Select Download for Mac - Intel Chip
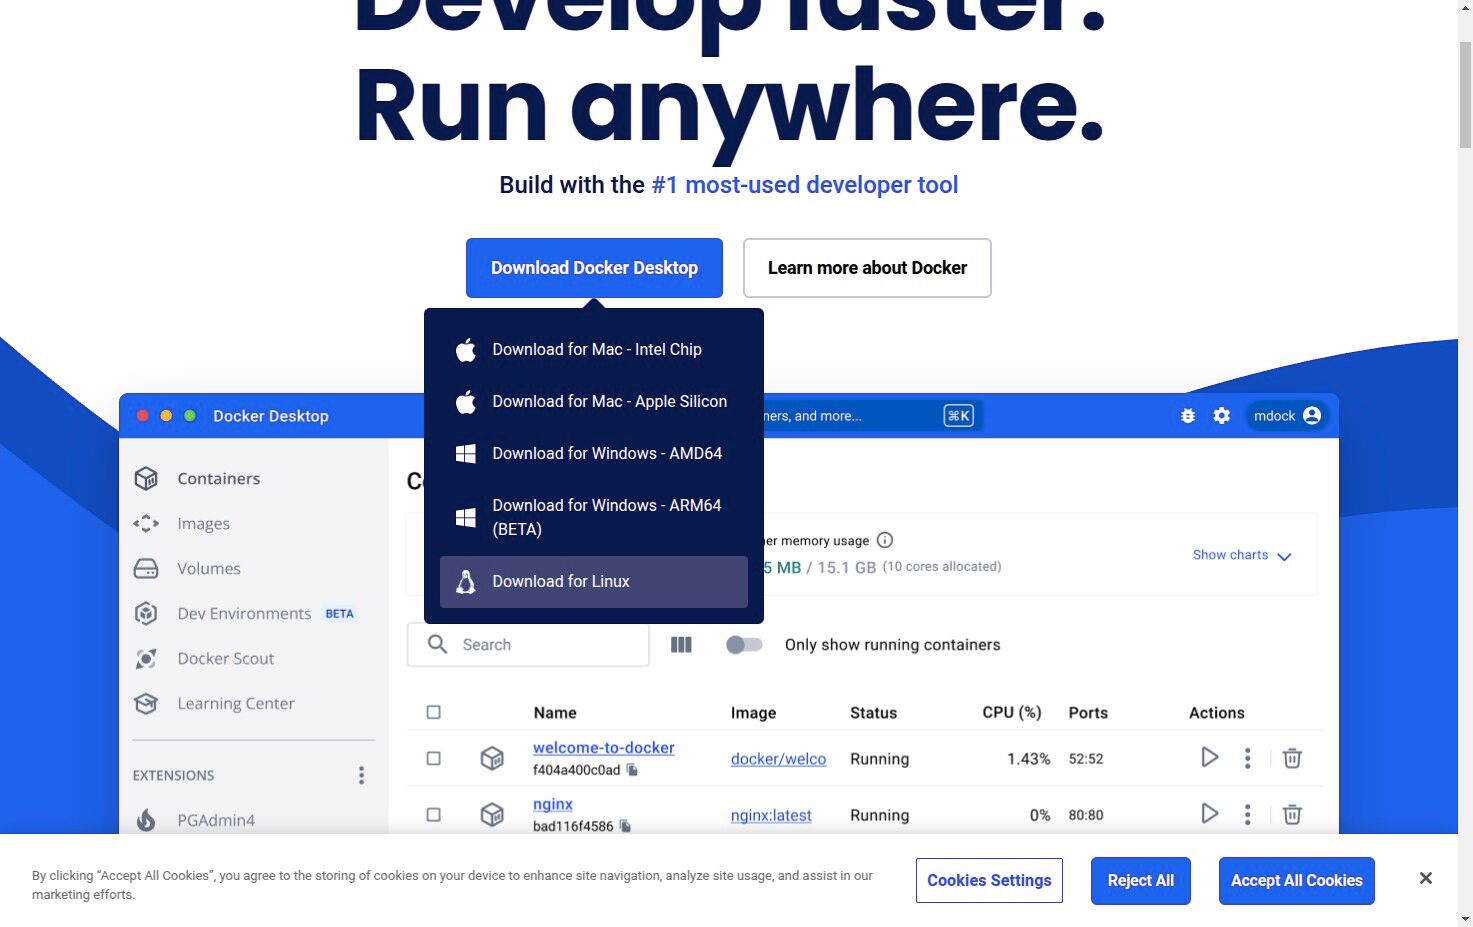 [x=594, y=349]
